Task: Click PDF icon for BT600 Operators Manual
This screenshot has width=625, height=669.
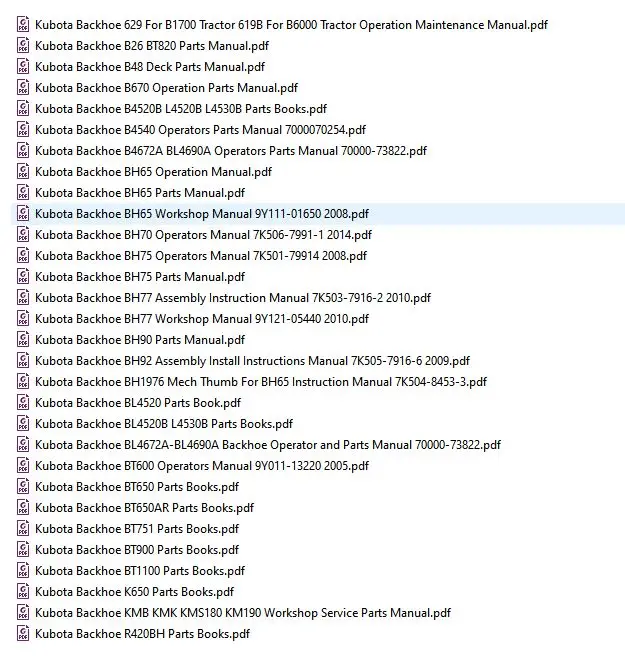Action: coord(23,466)
